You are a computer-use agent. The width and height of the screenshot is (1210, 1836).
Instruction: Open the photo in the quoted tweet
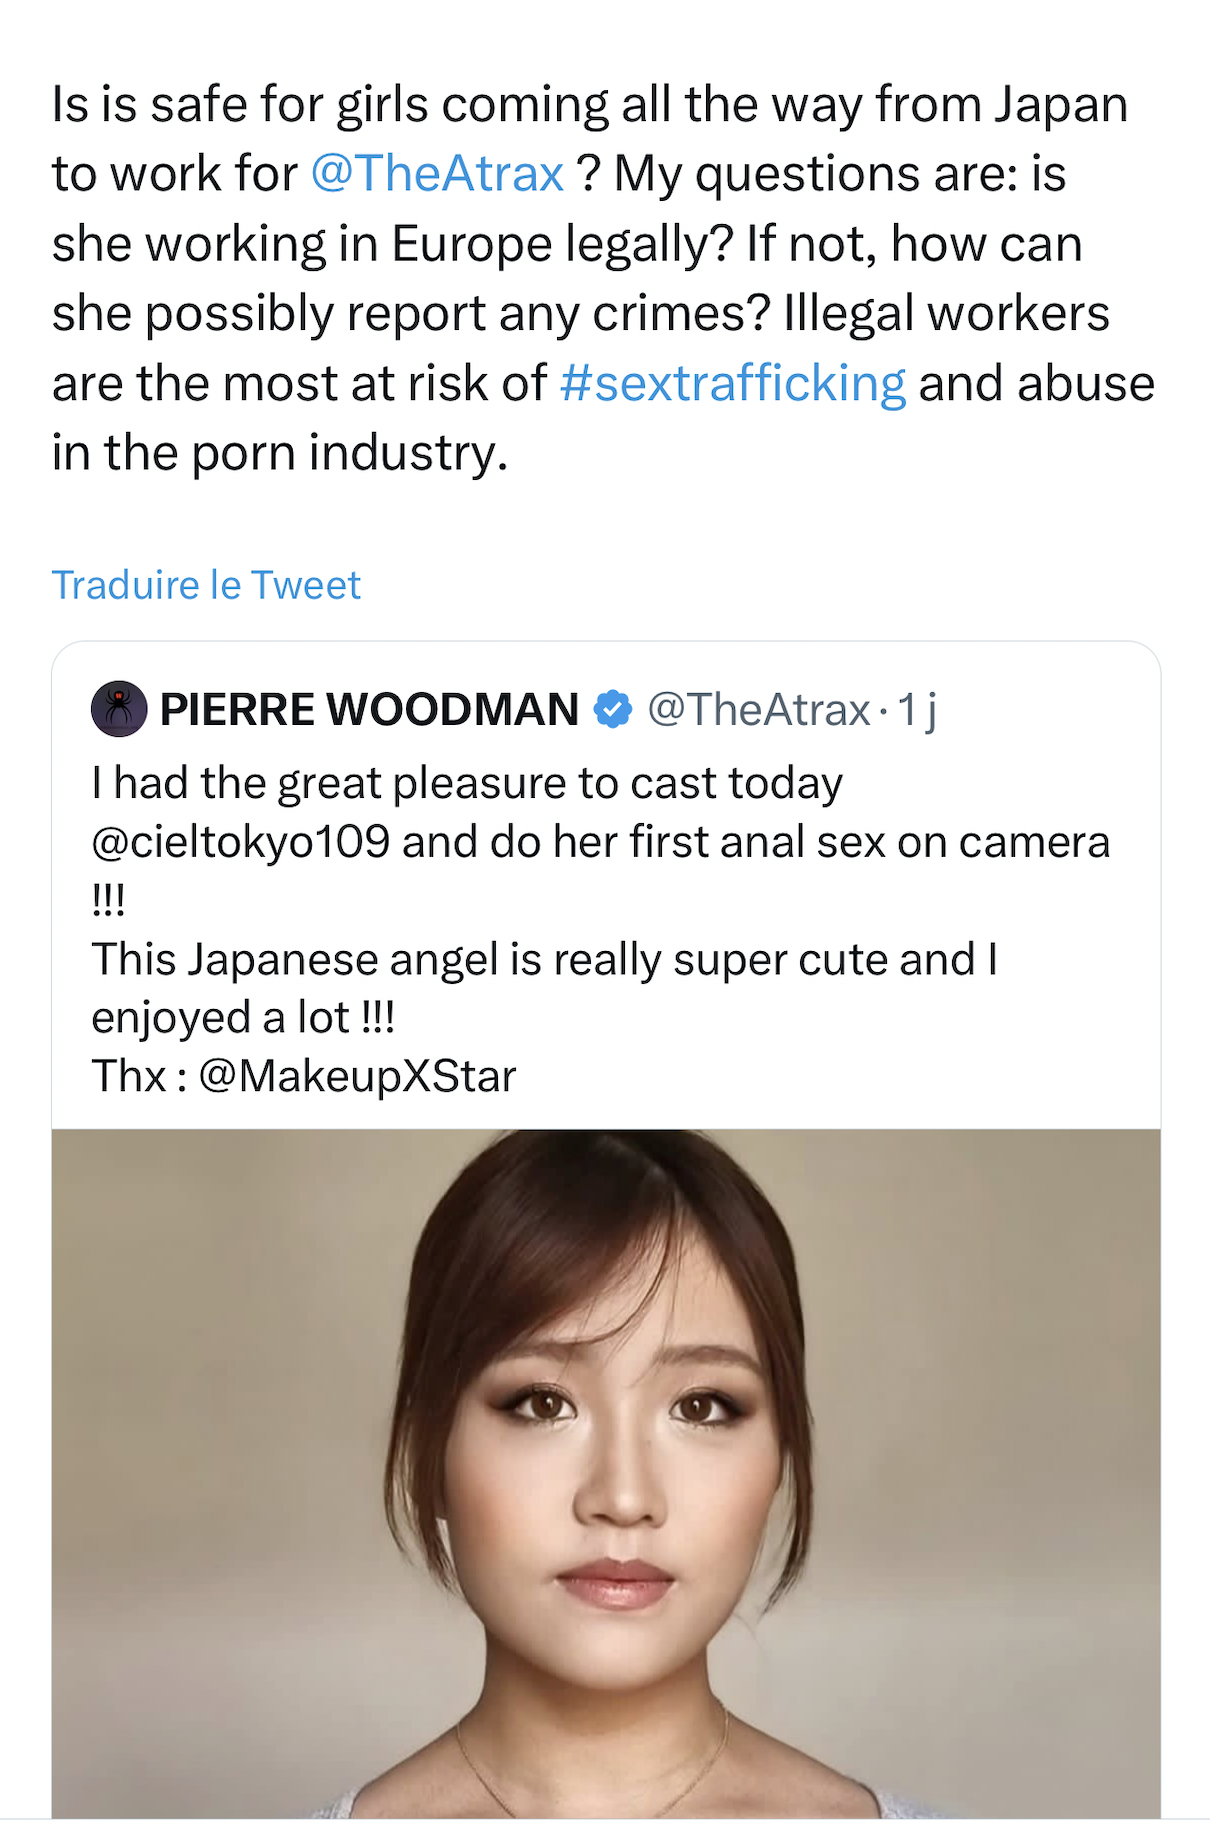tap(606, 1472)
